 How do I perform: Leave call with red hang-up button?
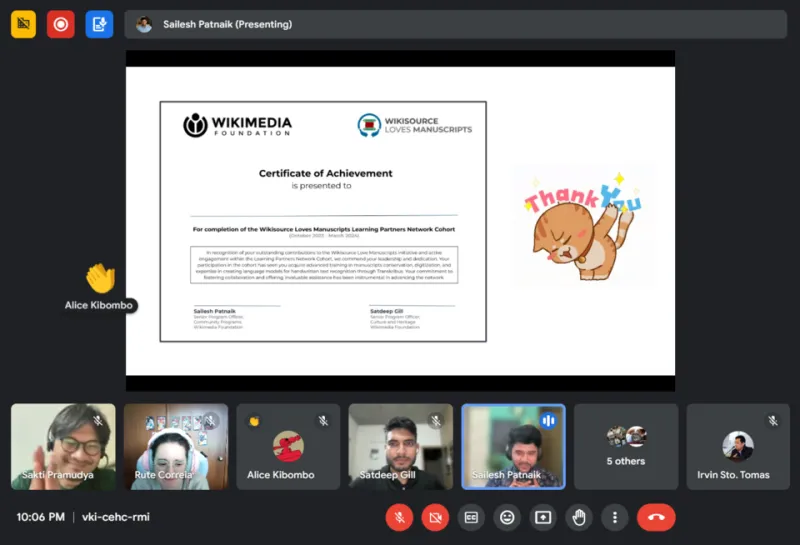[x=656, y=517]
